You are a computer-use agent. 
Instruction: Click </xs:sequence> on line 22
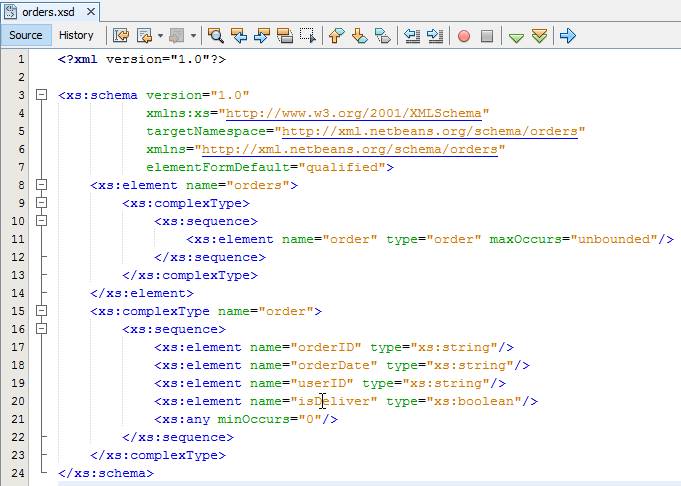click(x=178, y=437)
